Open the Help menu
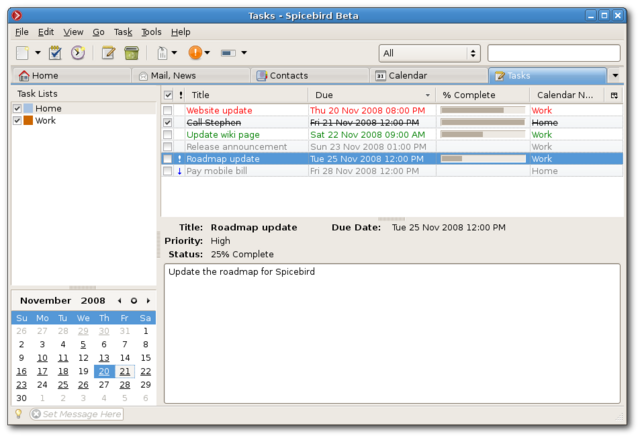The width and height of the screenshot is (640, 438). 180,32
